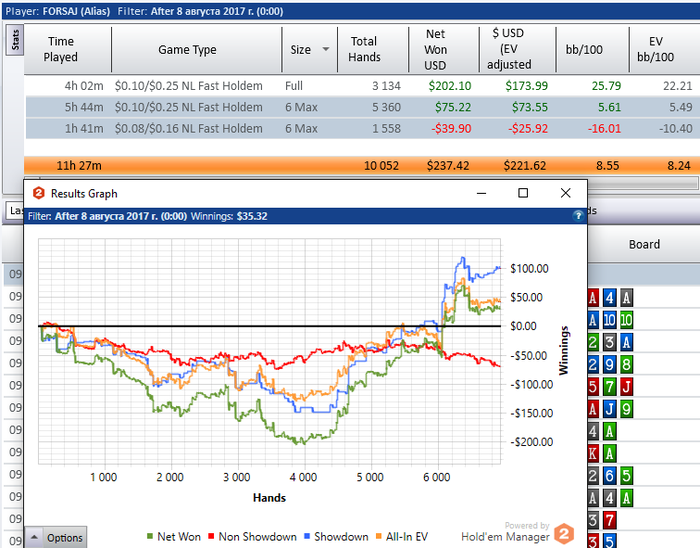Toggle the Showdown legend entry
Image resolution: width=700 pixels, height=548 pixels.
click(x=336, y=536)
